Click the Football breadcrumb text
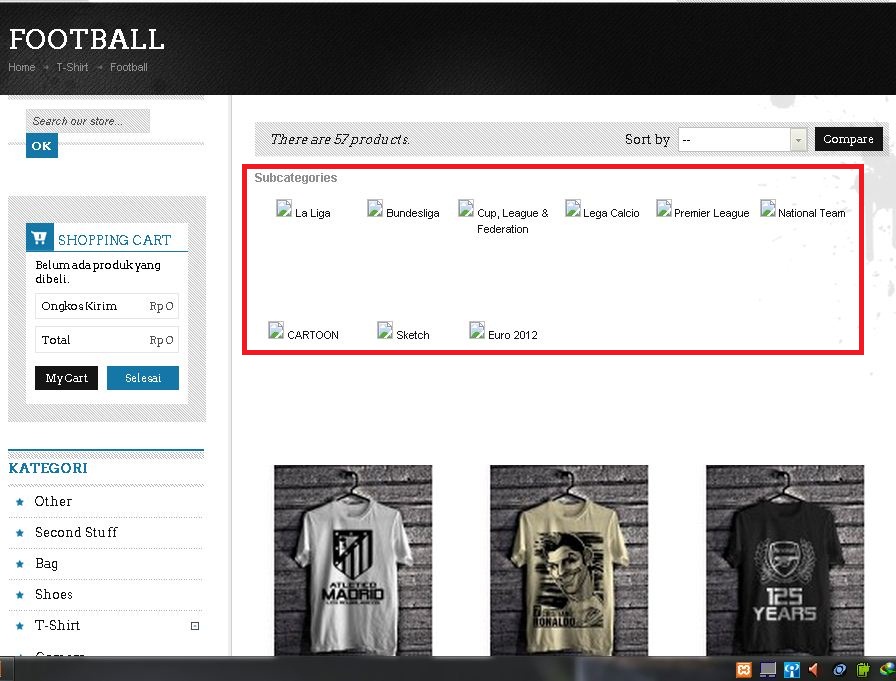The image size is (896, 681). pyautogui.click(x=129, y=67)
